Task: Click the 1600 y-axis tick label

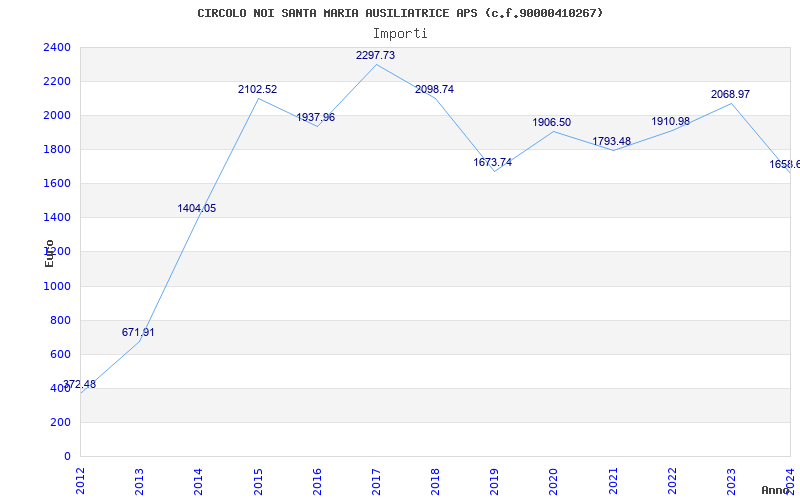Action: tap(57, 184)
